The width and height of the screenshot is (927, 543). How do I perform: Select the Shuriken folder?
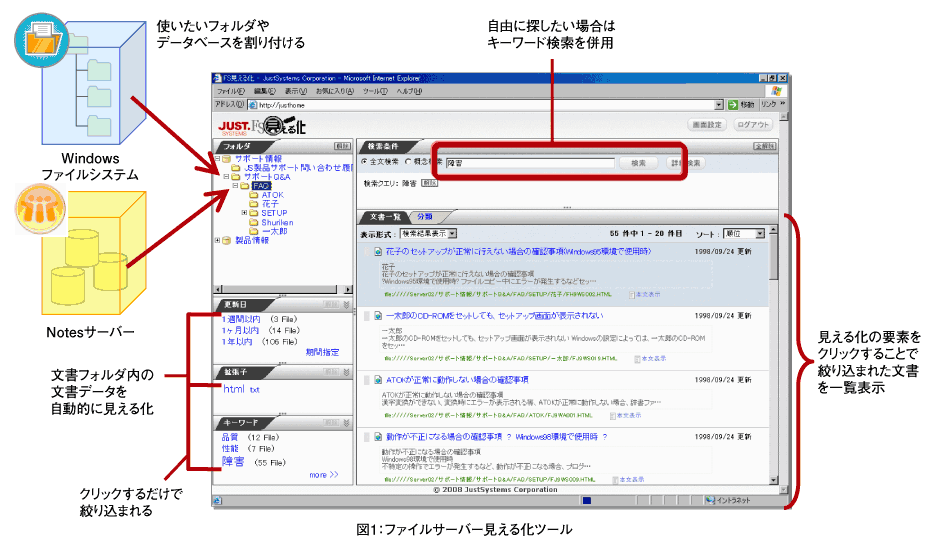pos(277,222)
